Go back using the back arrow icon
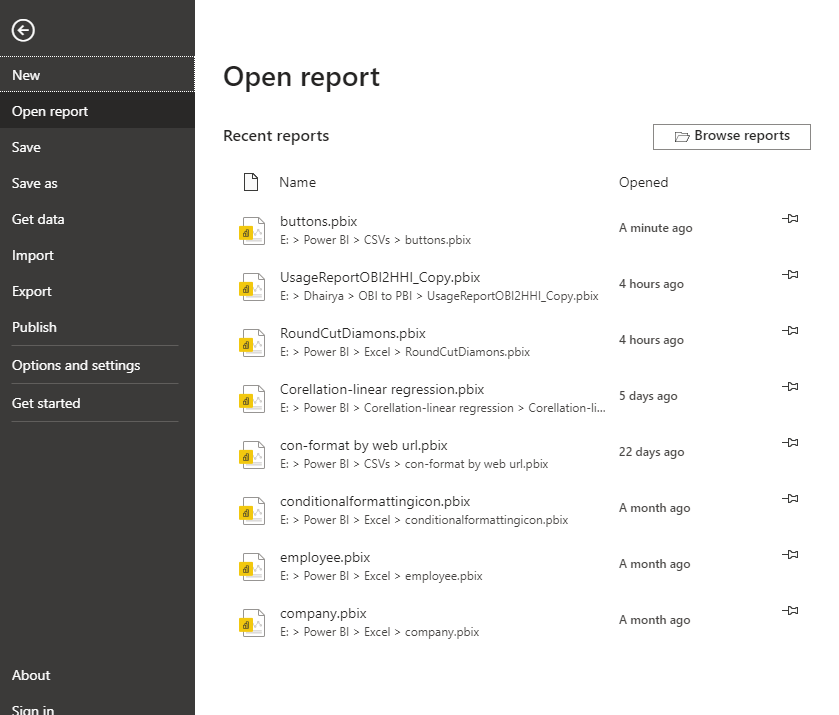 pyautogui.click(x=22, y=31)
